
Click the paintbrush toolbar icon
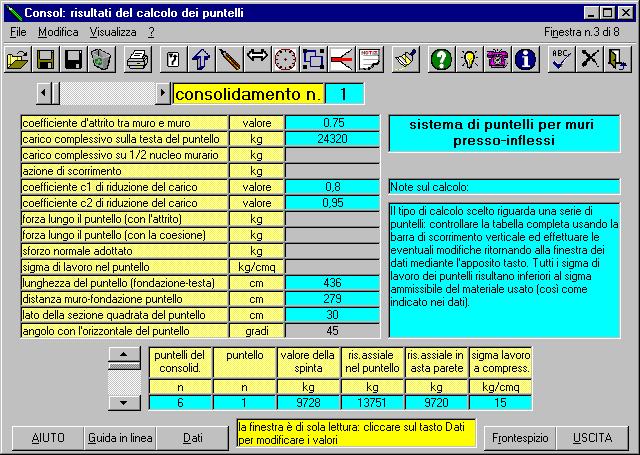tap(405, 60)
